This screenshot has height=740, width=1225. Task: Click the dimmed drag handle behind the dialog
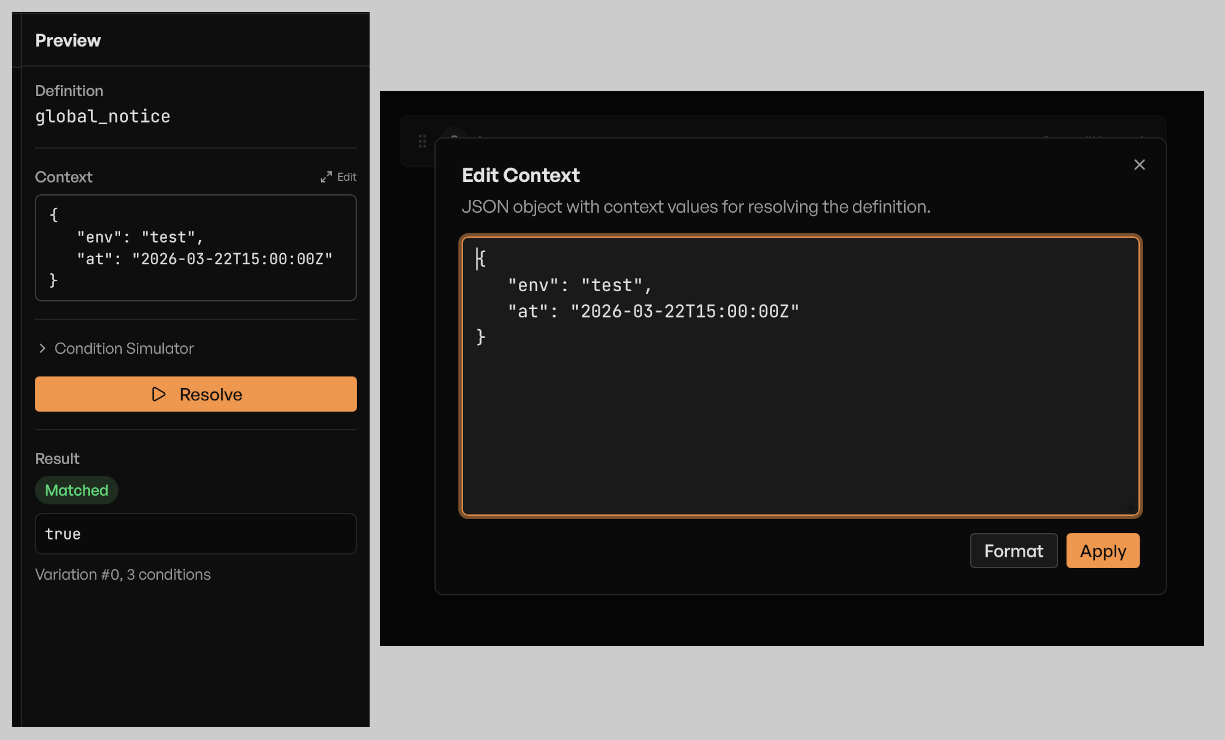click(422, 141)
